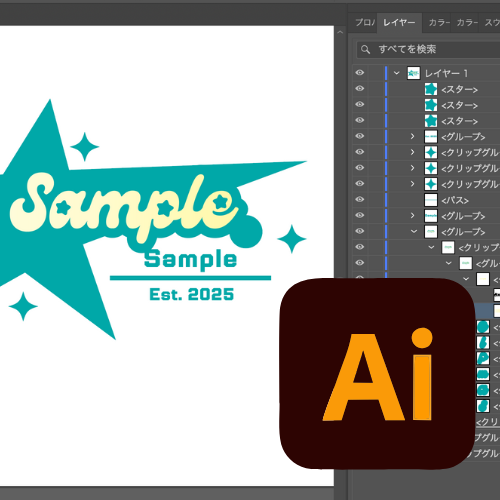Select the sparkle right of the script Sample lettering
This screenshot has height=500, width=500.
pyautogui.click(x=292, y=239)
